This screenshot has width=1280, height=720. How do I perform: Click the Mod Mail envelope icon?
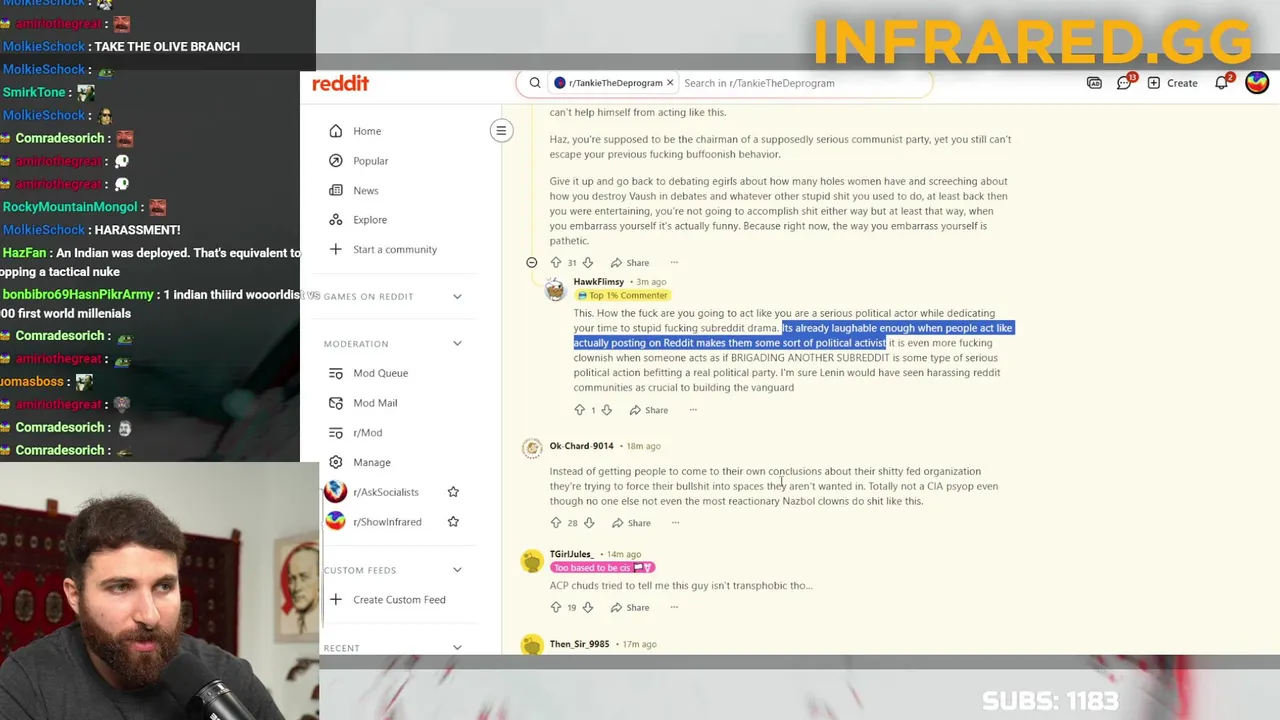pos(335,403)
